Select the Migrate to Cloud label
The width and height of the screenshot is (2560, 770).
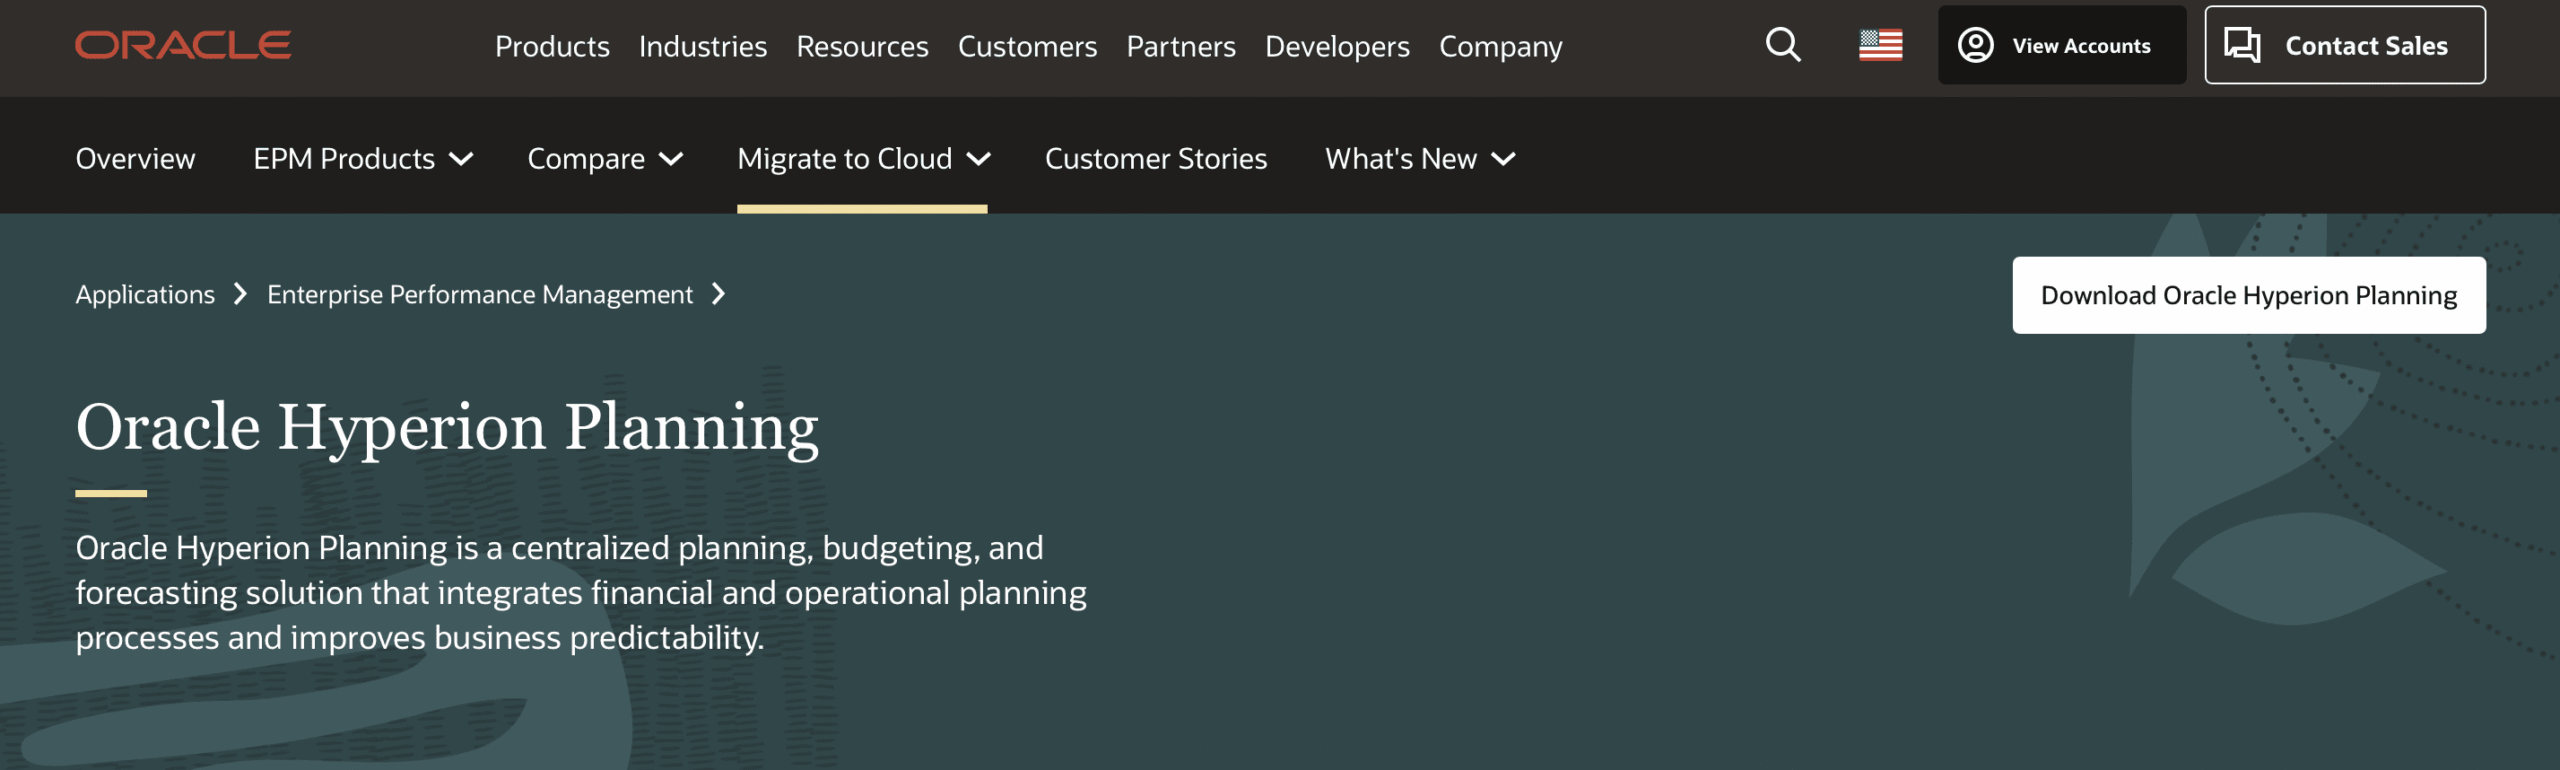click(844, 158)
